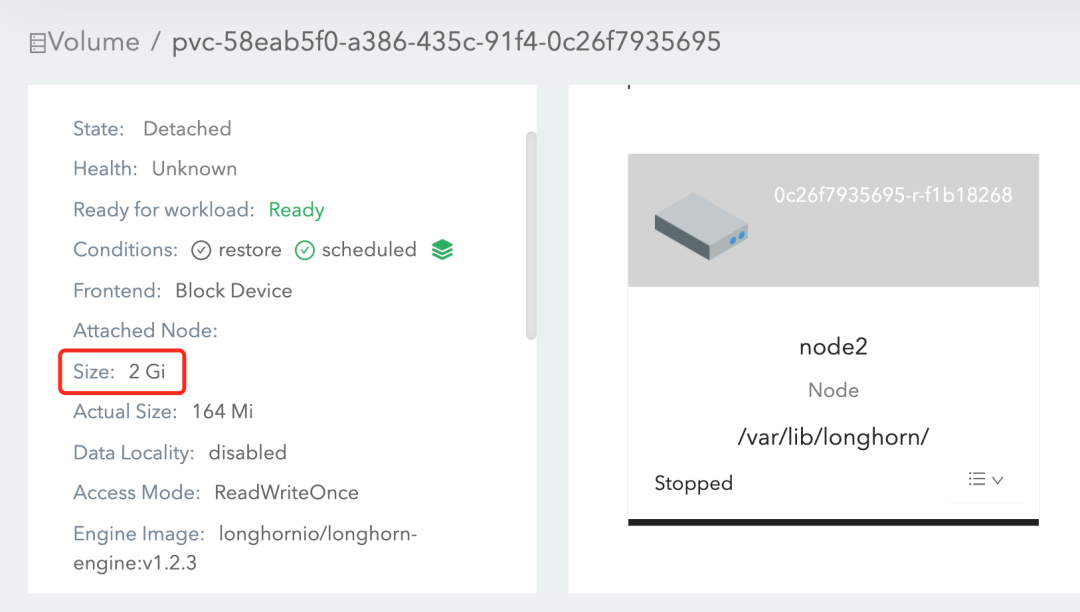Image resolution: width=1080 pixels, height=612 pixels.
Task: Click the 2 Gi size value
Action: pyautogui.click(x=146, y=371)
